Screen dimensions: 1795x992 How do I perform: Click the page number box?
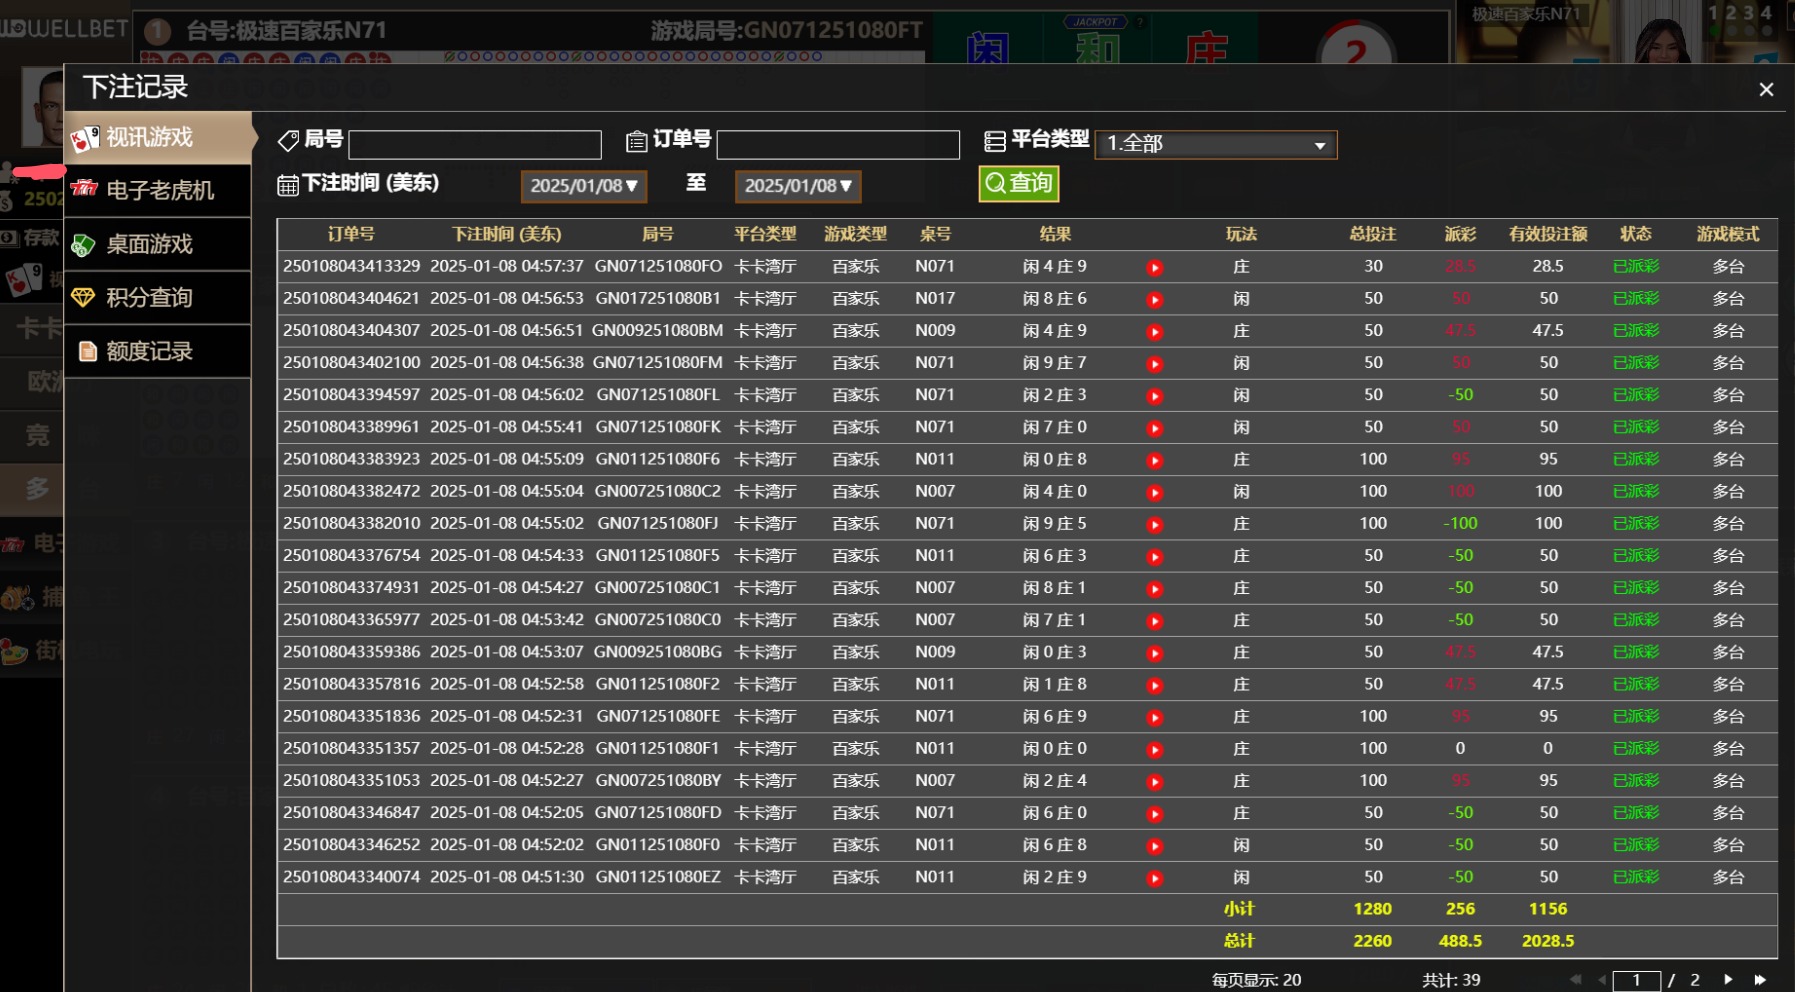point(1636,980)
